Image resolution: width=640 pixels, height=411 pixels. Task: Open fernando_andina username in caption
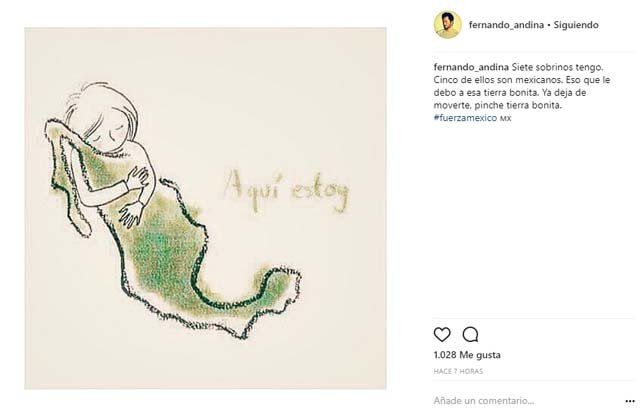click(x=471, y=67)
